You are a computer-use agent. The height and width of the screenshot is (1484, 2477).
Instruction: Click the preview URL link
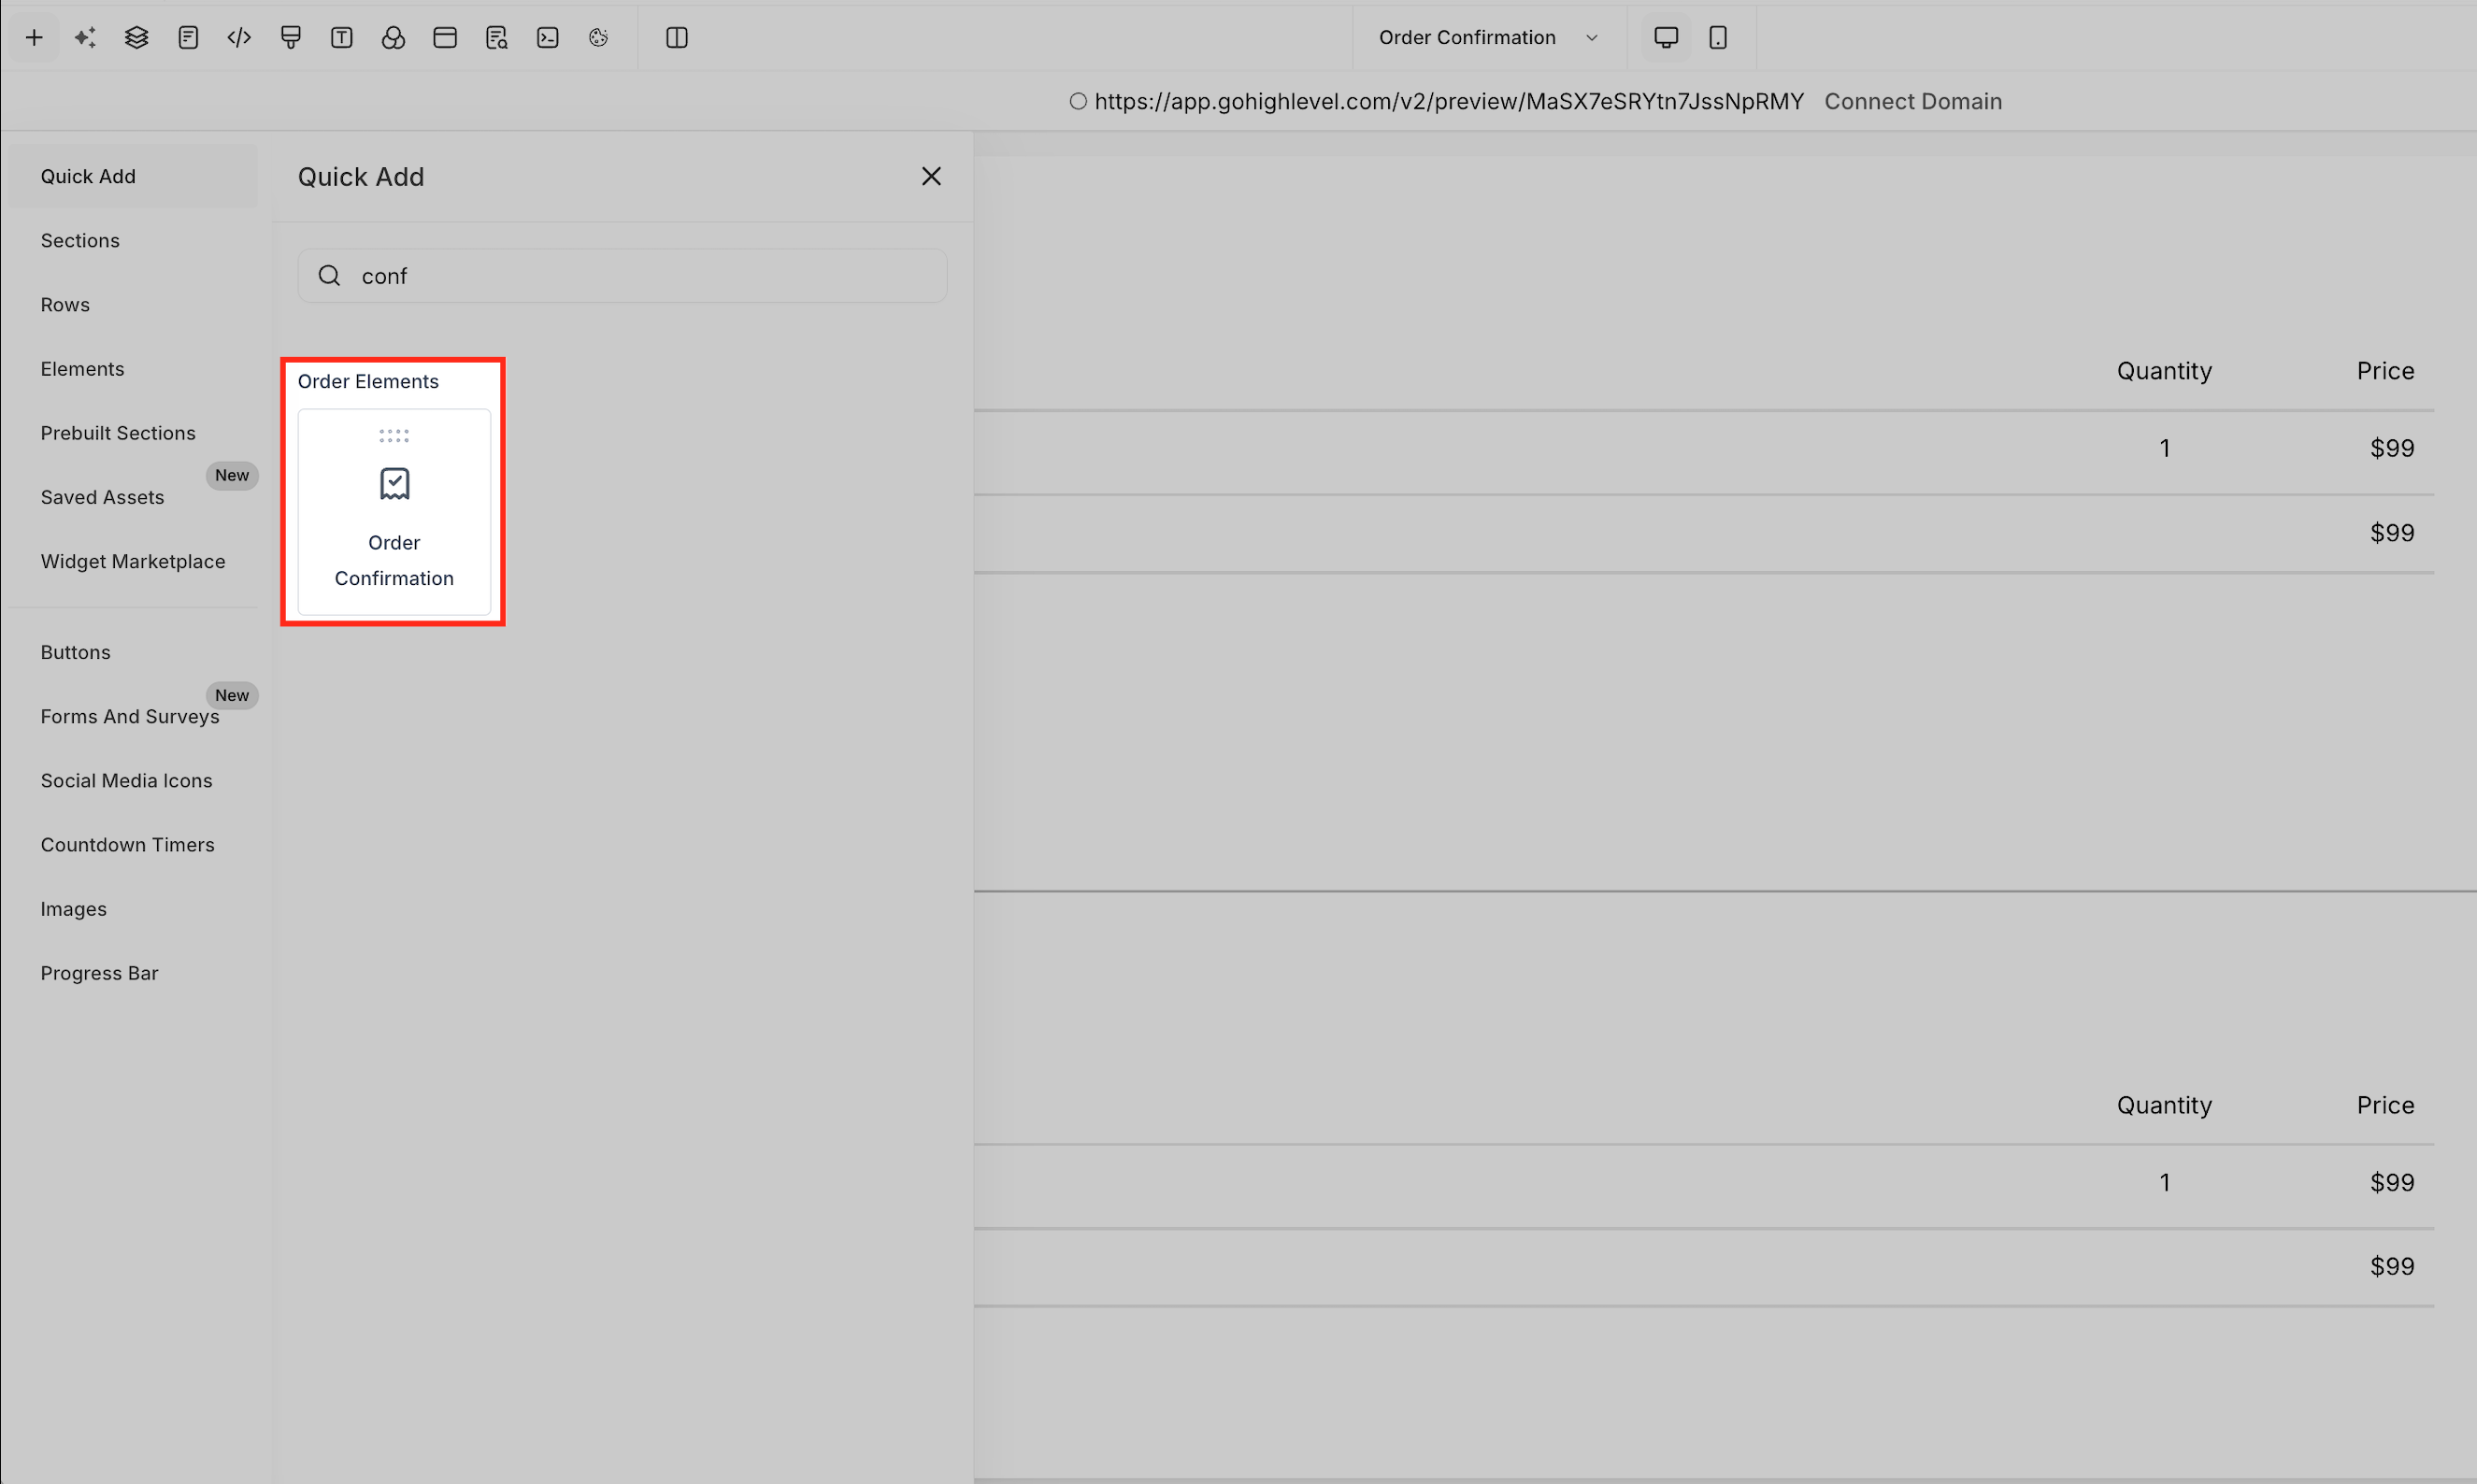(x=1448, y=102)
